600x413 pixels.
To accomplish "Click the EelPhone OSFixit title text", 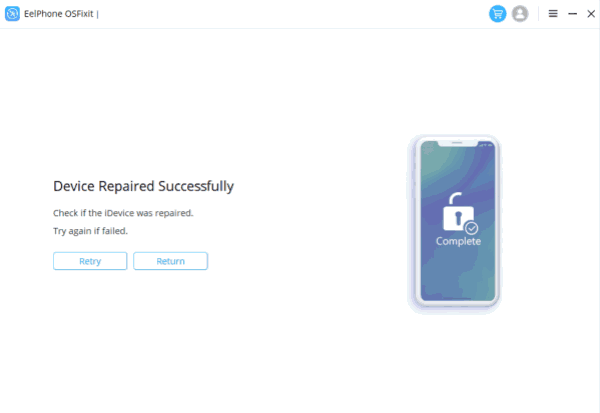I will (x=59, y=14).
